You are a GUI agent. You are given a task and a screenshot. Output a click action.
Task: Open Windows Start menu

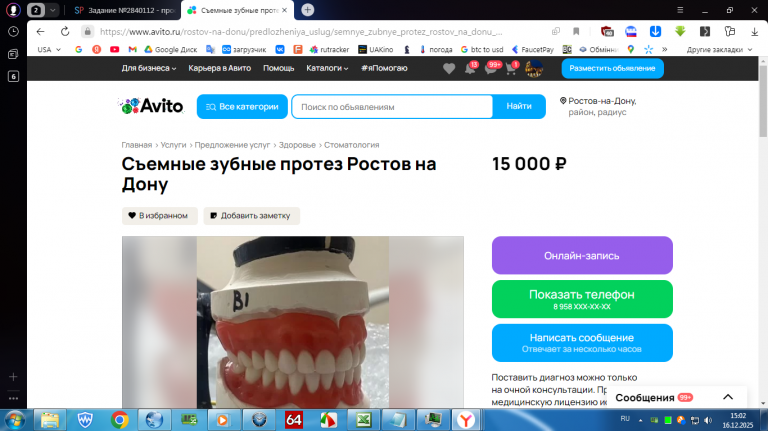[x=14, y=420]
